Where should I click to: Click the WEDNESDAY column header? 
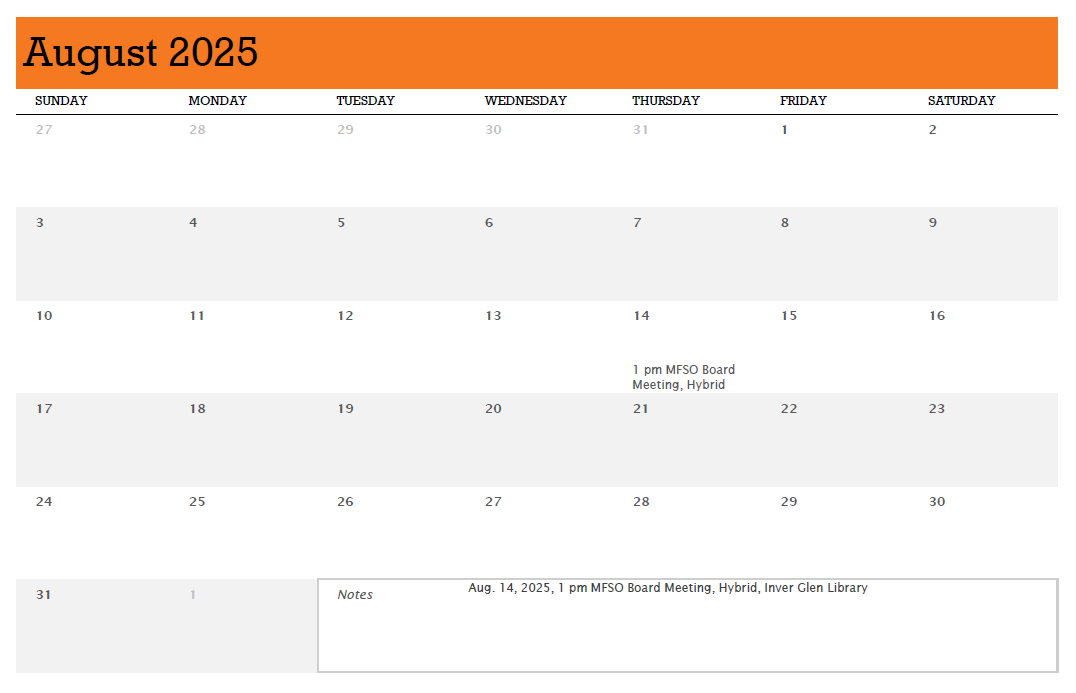[525, 101]
